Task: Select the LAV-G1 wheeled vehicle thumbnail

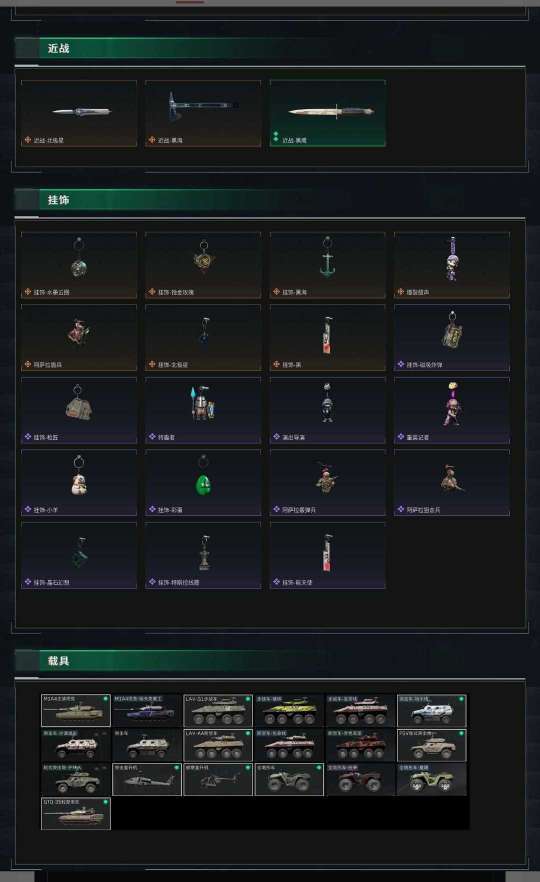Action: tap(218, 710)
